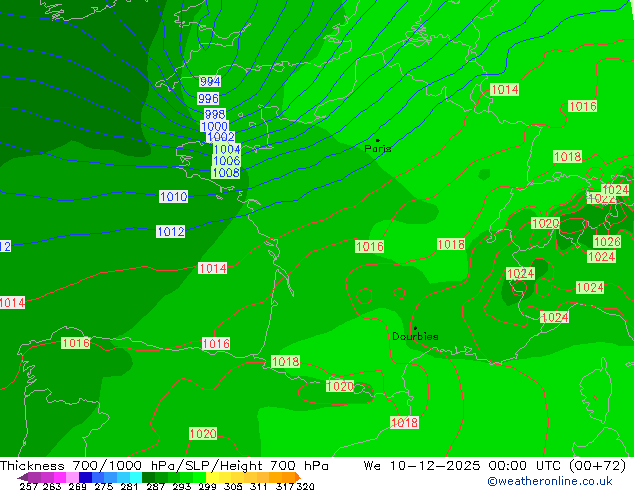Pick the cyan legend swatch left of 287
The image size is (634, 490).
pyautogui.click(x=136, y=477)
